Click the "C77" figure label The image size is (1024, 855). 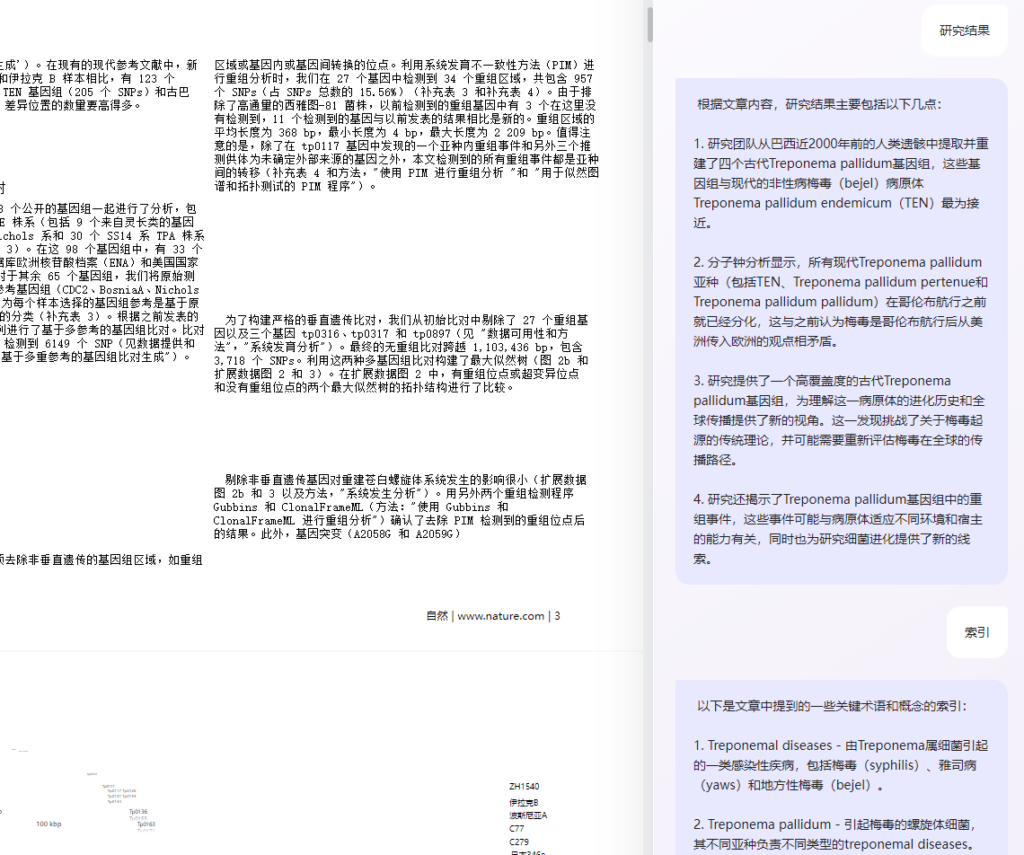pos(517,828)
